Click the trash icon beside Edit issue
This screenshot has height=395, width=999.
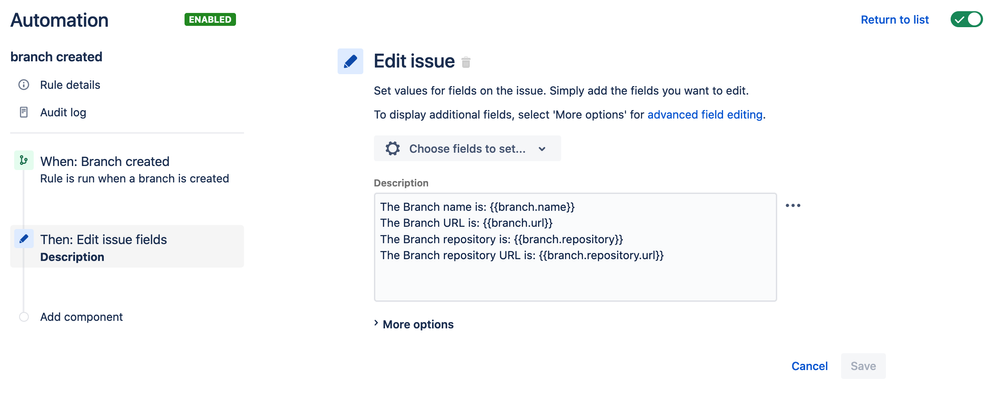click(x=466, y=62)
